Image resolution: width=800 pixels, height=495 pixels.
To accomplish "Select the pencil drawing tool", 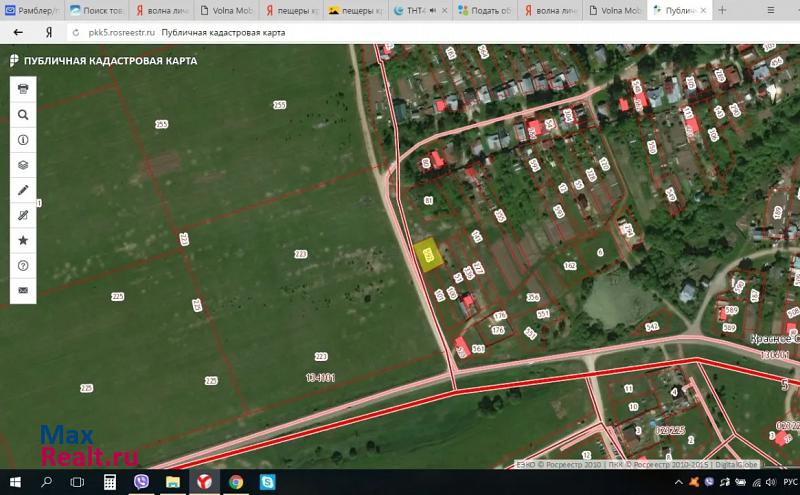I will pyautogui.click(x=23, y=190).
